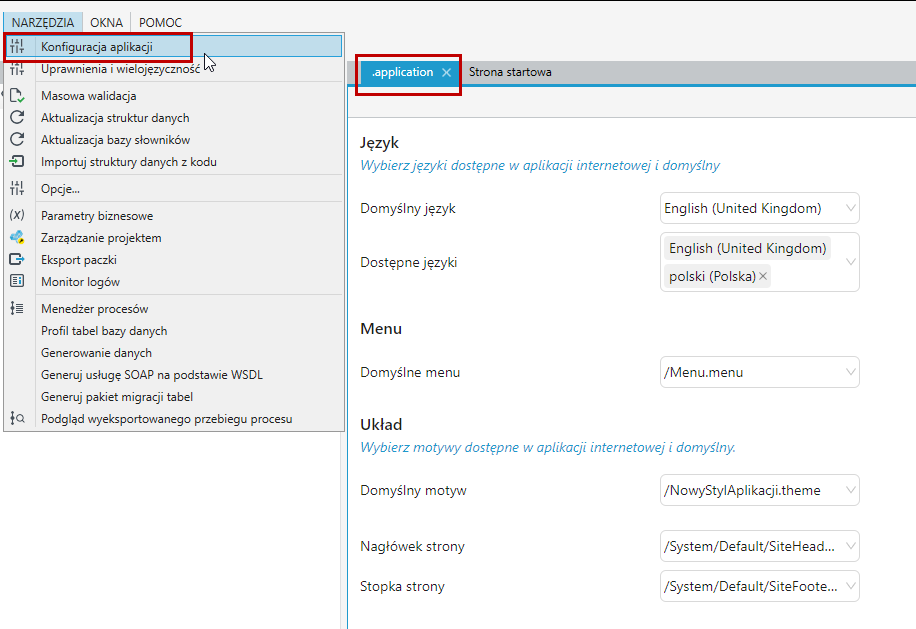Open the OKNA menu

click(106, 23)
